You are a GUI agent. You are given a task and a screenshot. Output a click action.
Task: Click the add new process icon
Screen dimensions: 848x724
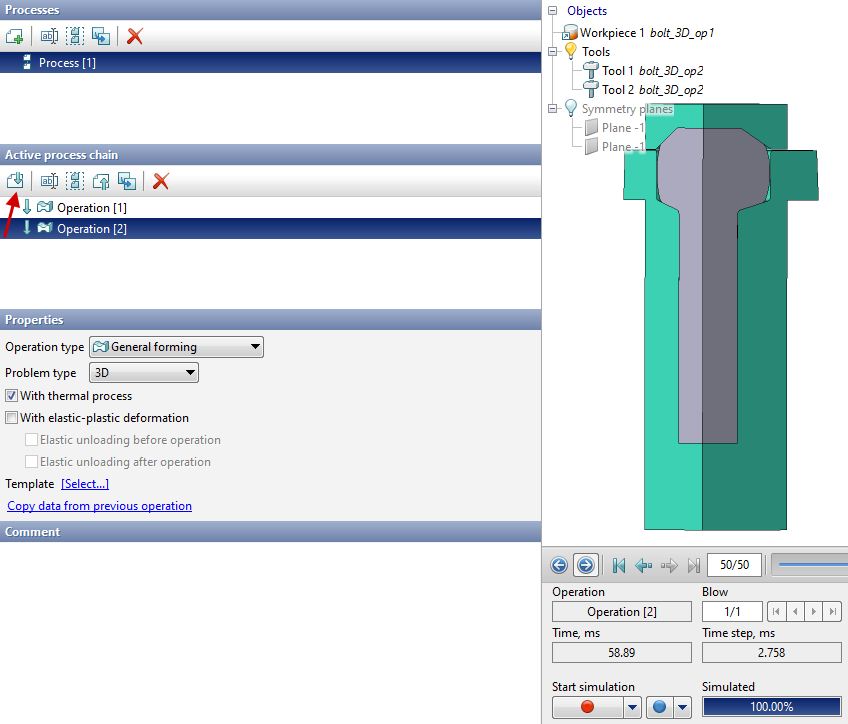click(14, 36)
